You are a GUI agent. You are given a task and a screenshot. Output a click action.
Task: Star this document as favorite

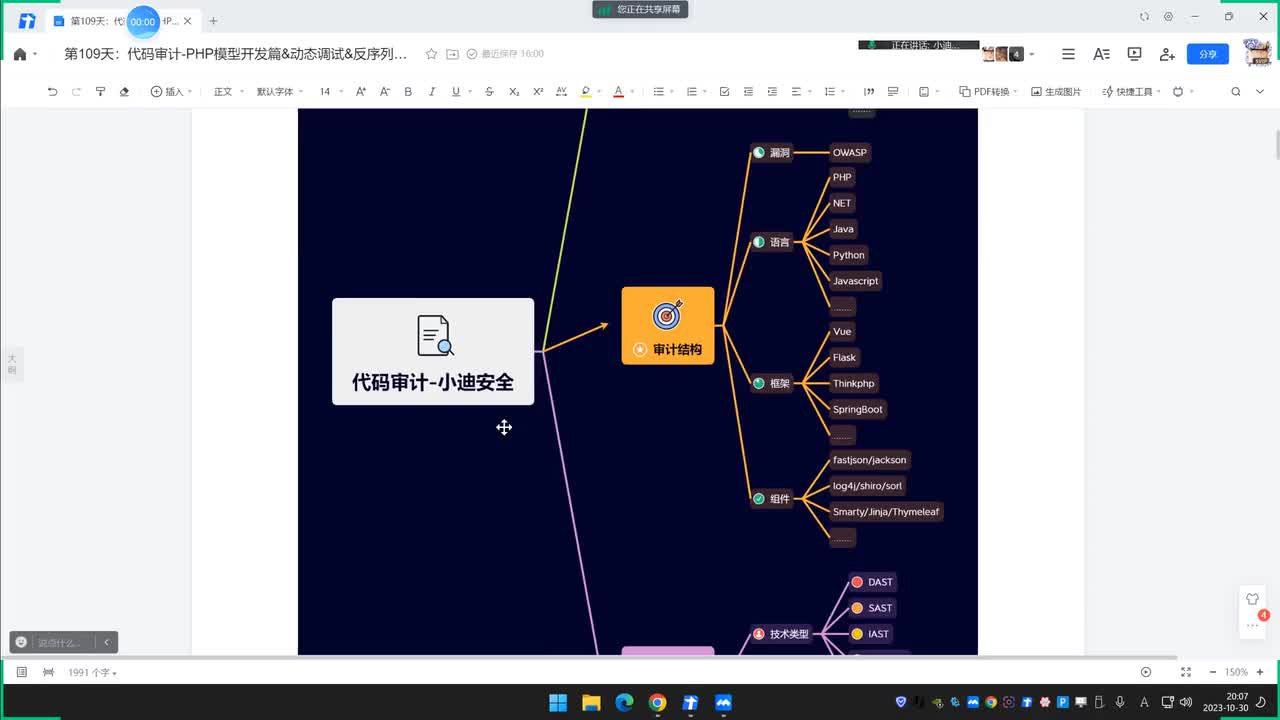point(431,54)
